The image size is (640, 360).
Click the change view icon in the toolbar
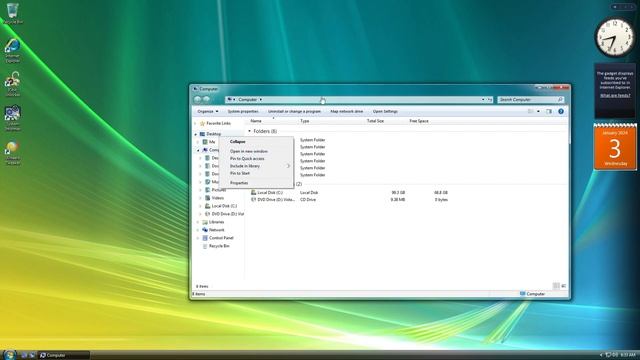[x=531, y=111]
